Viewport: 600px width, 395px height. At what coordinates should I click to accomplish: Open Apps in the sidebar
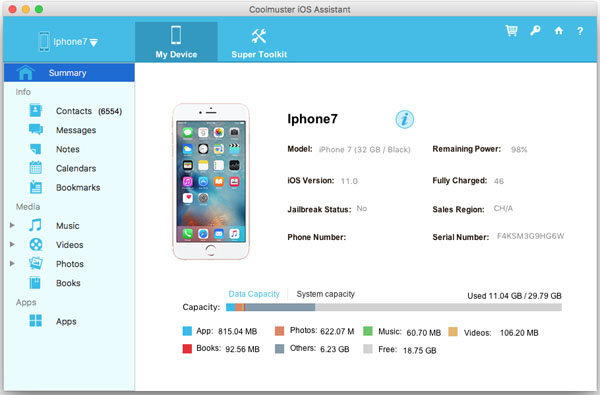(69, 322)
